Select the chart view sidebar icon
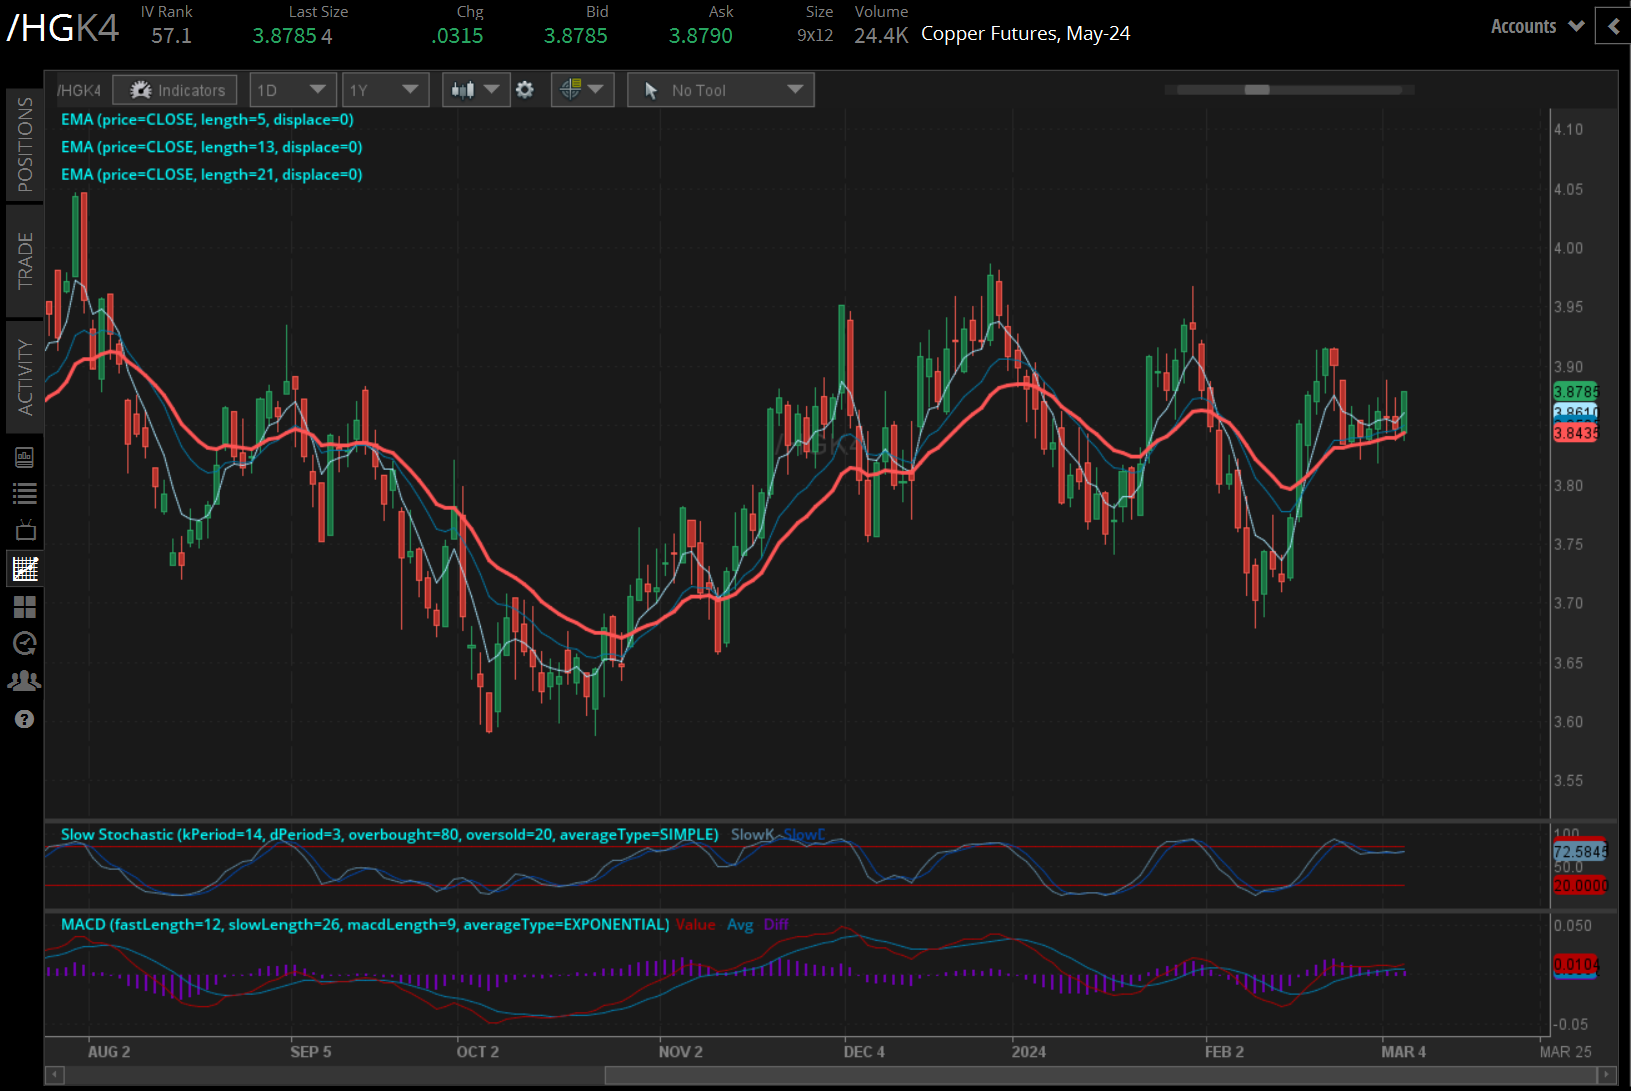1631x1091 pixels. coord(25,569)
